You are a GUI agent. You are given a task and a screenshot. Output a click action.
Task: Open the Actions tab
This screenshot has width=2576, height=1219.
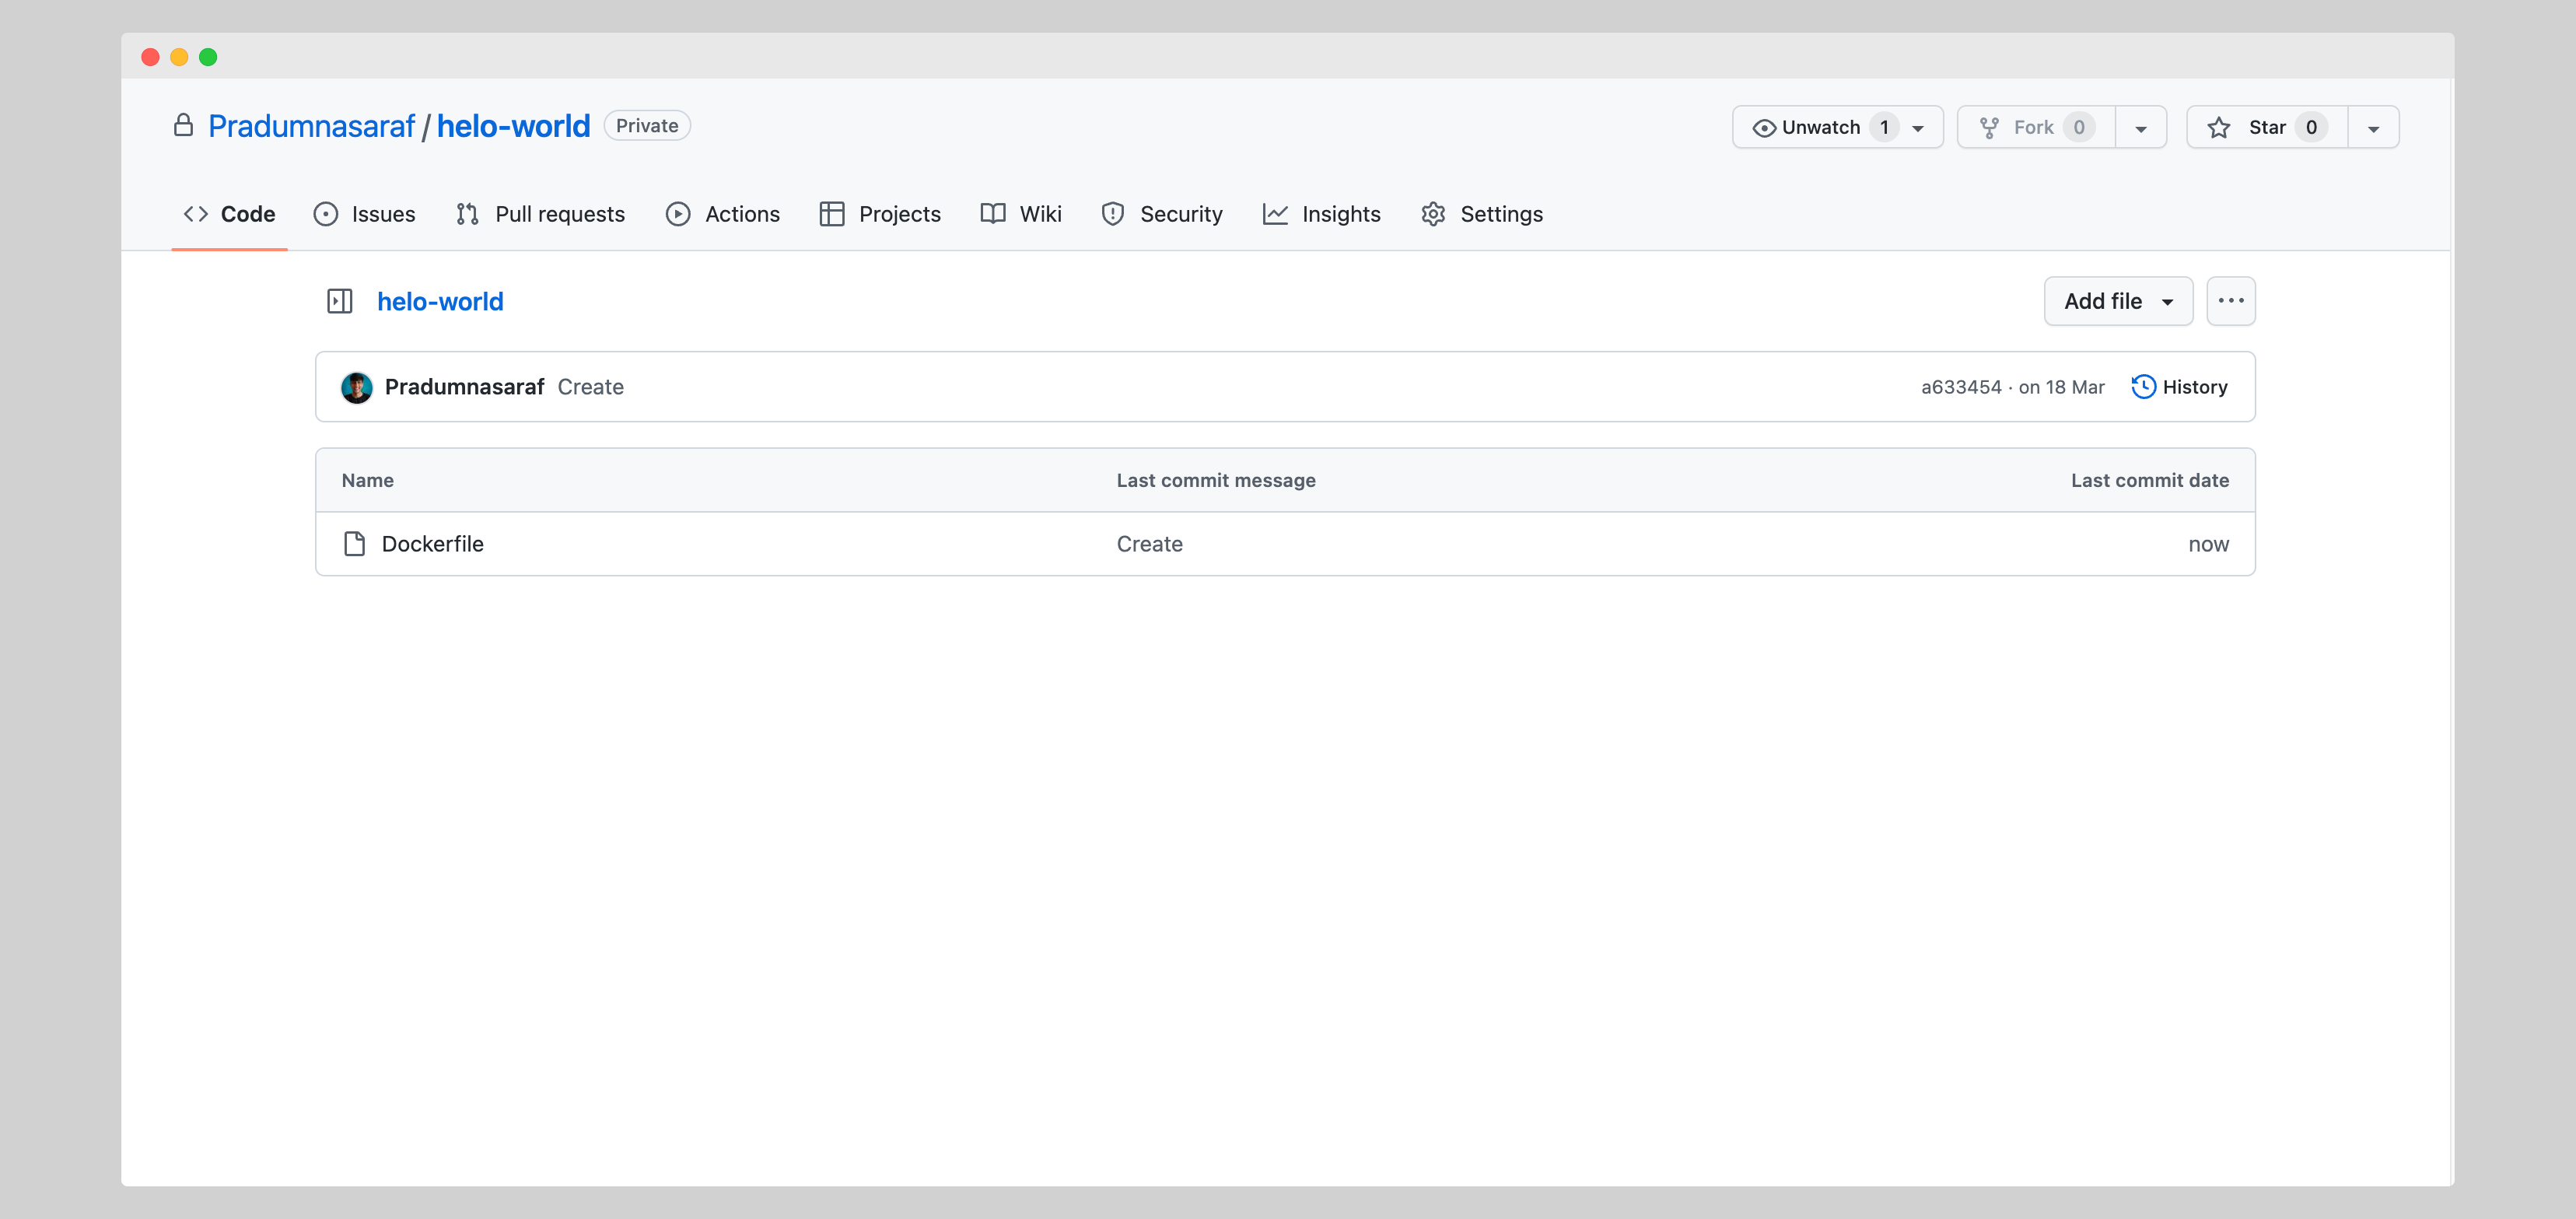pos(723,214)
